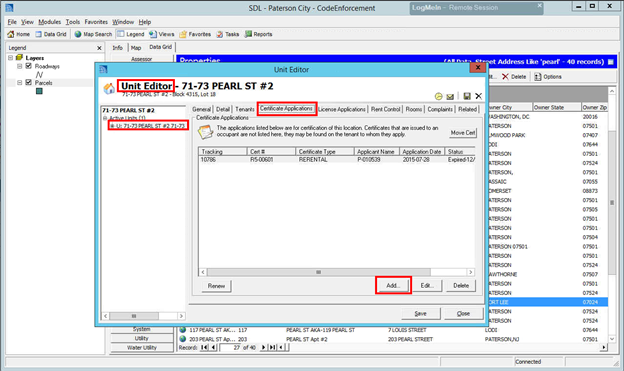Close the Legend panel
The height and width of the screenshot is (371, 624).
99,48
